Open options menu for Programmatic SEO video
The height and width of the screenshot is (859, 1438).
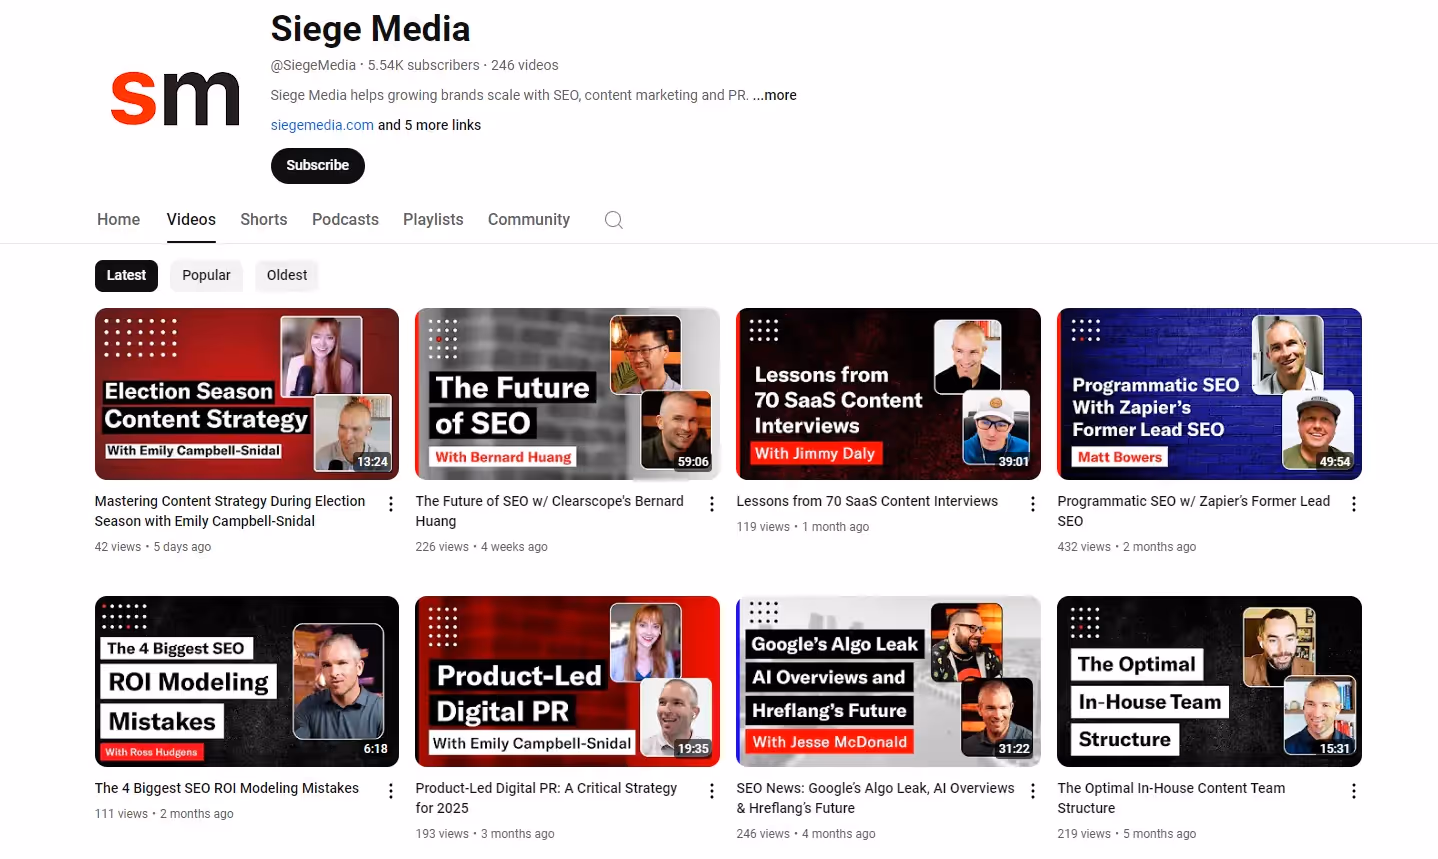1354,504
